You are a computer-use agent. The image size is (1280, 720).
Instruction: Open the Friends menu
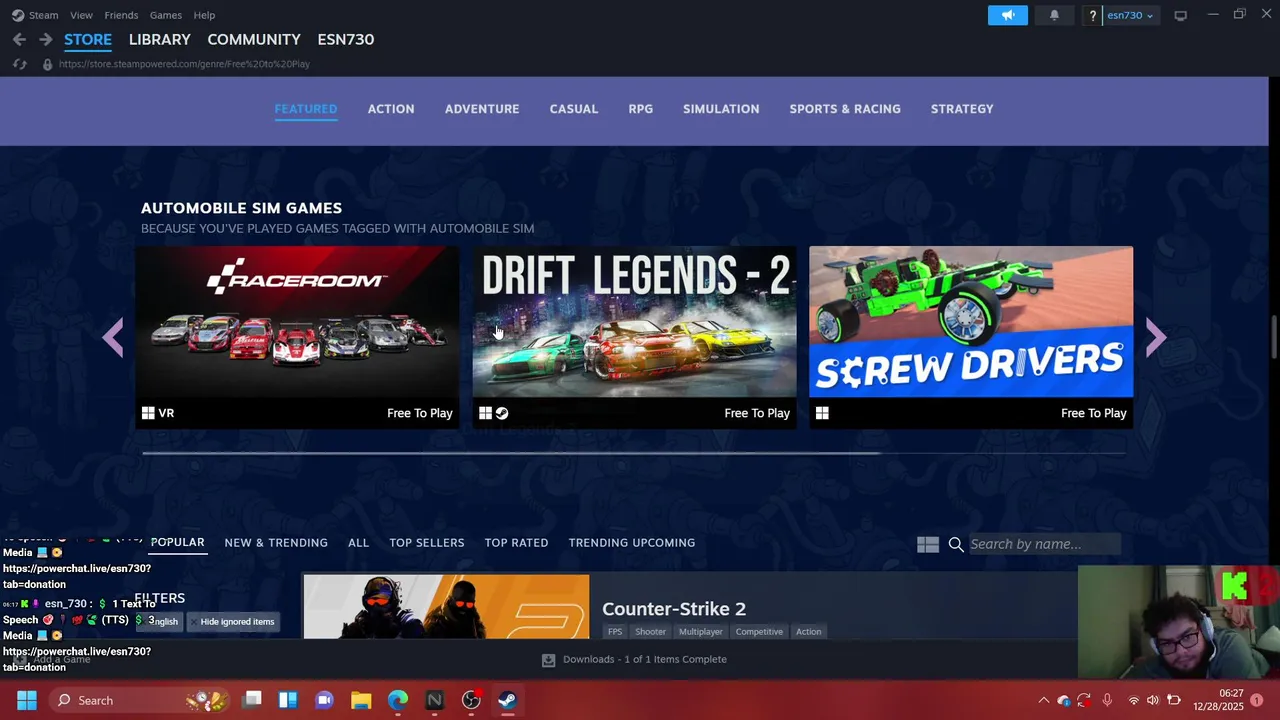[121, 15]
